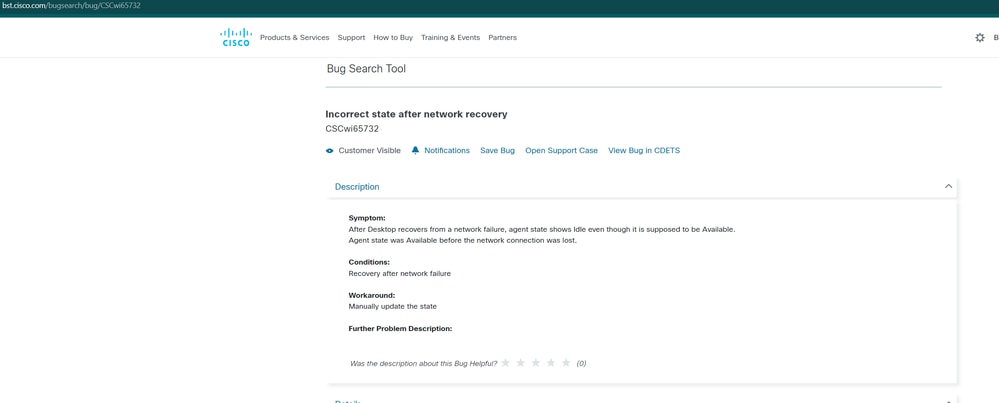Open the How to Buy menu
The image size is (999, 403).
393,38
